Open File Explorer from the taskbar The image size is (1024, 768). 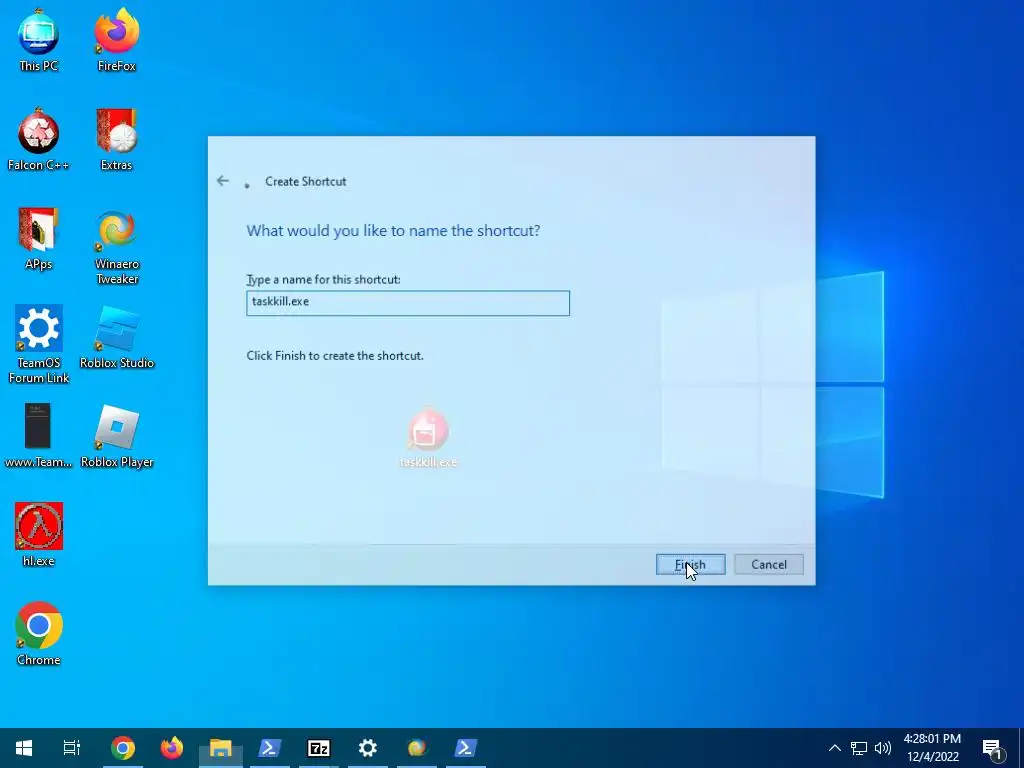pyautogui.click(x=221, y=748)
